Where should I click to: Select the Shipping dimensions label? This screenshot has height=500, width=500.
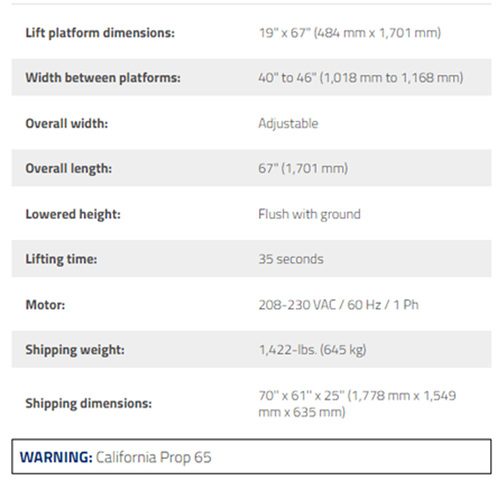[x=89, y=403]
